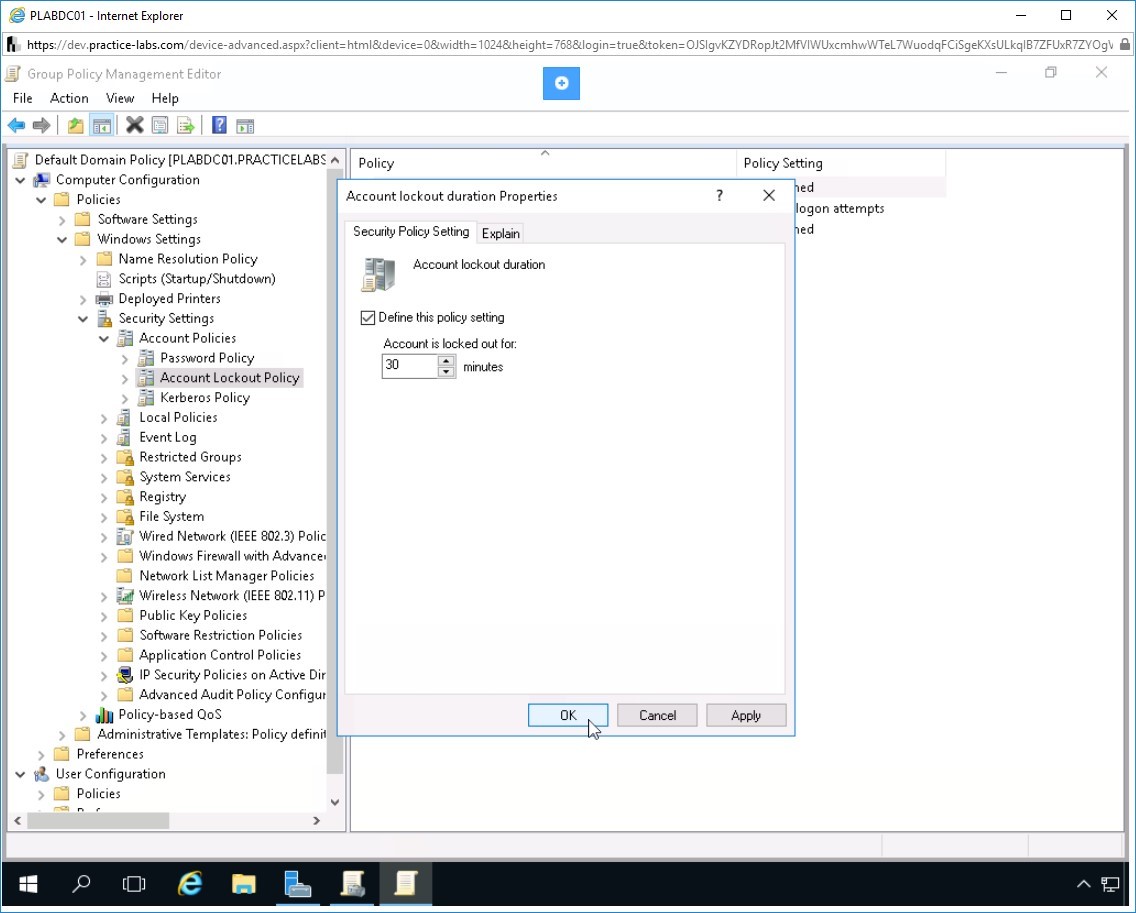This screenshot has height=913, width=1136.
Task: Click the network icon in the system tray
Action: (1110, 883)
